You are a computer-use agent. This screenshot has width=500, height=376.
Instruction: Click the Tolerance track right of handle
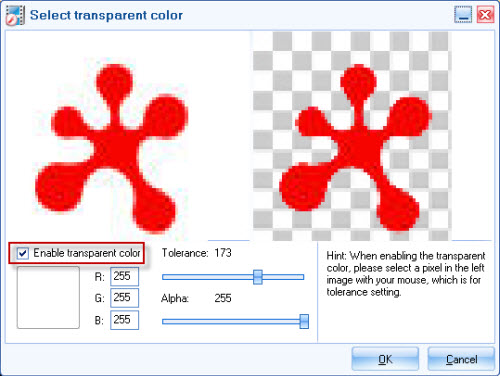[x=283, y=277]
